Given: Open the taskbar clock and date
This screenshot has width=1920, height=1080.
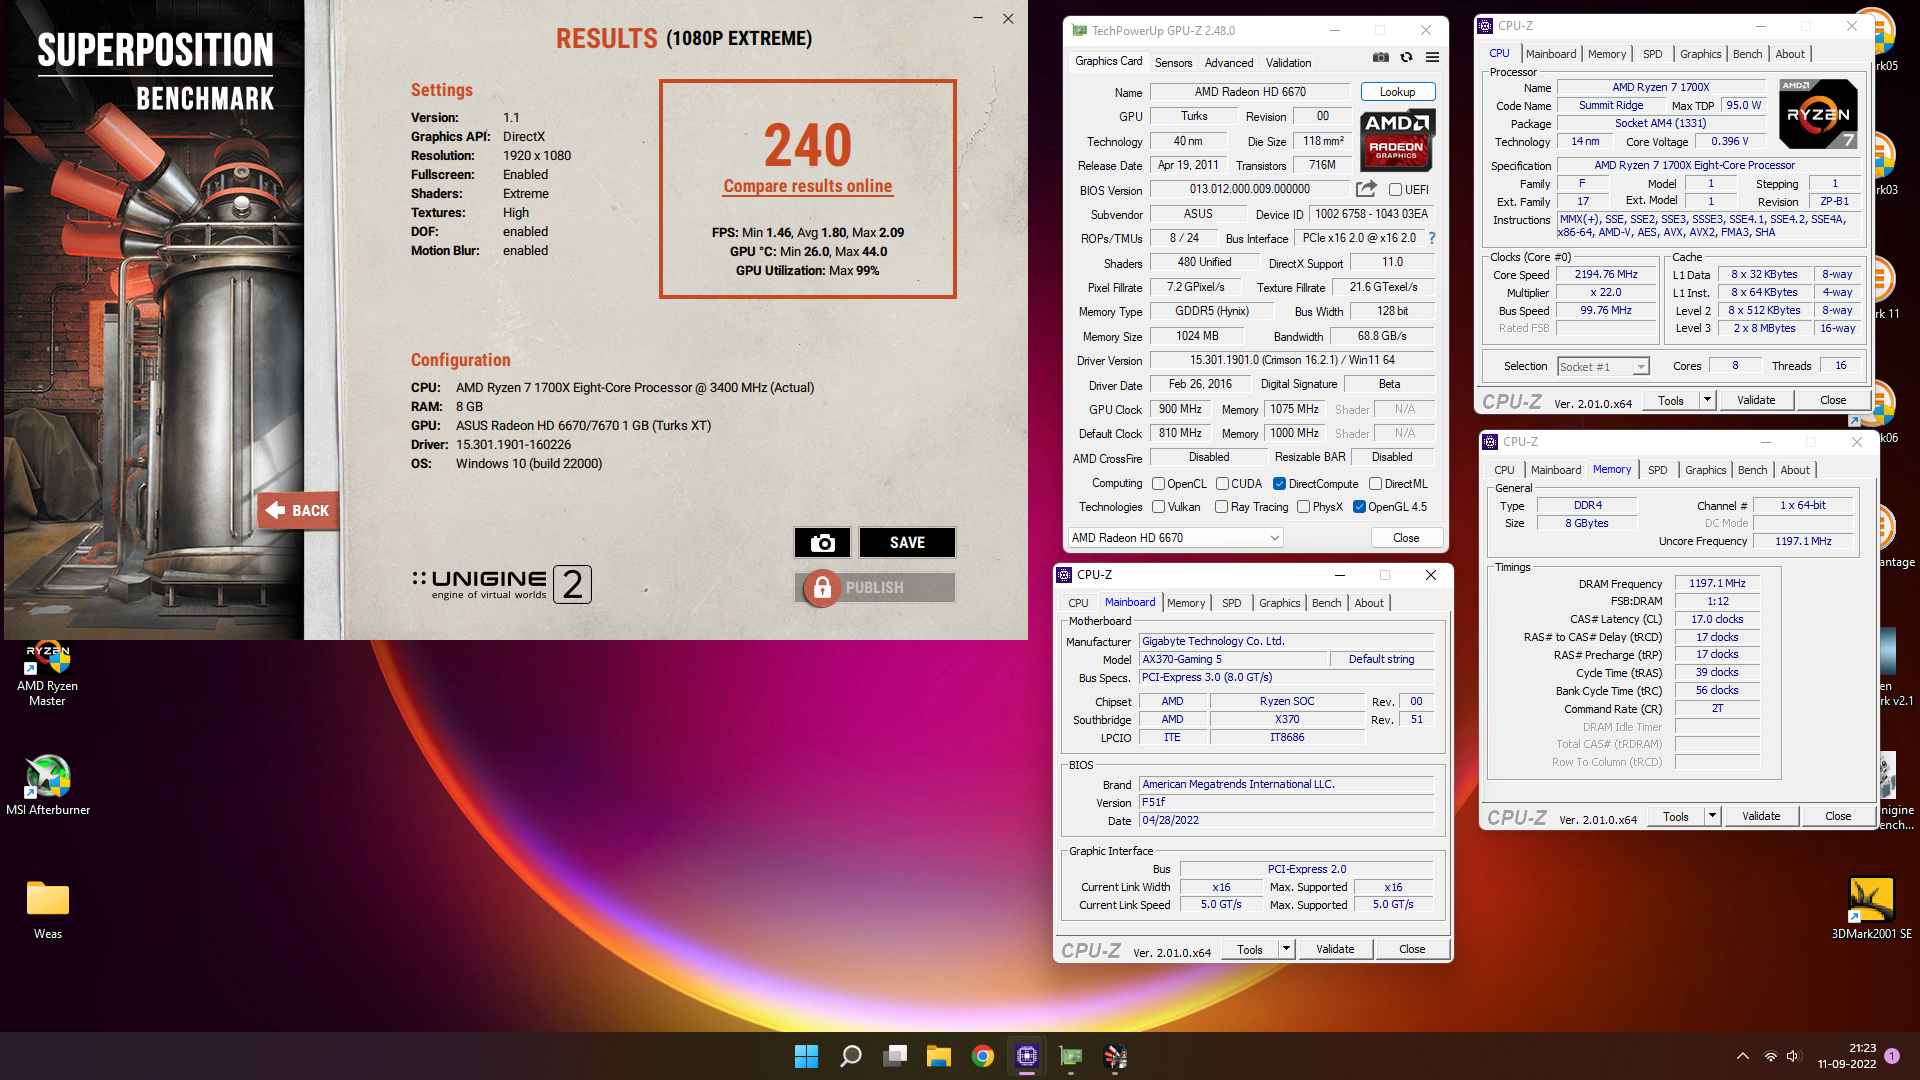Looking at the screenshot, I should click(1846, 1056).
